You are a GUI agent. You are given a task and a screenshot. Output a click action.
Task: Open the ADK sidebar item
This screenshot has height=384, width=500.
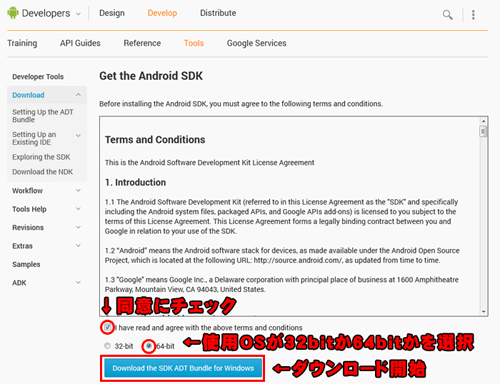coord(19,283)
